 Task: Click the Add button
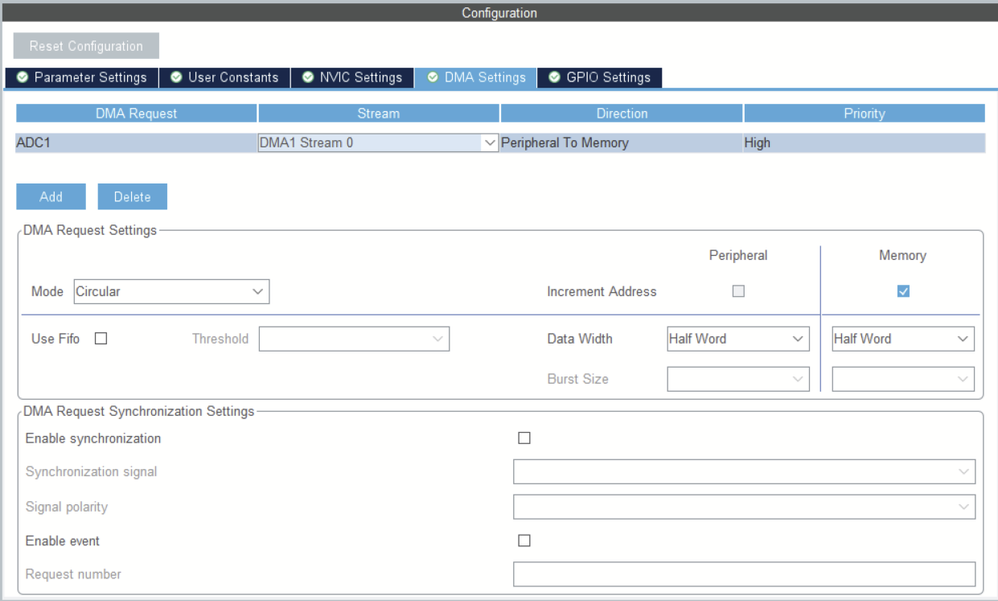coord(51,197)
